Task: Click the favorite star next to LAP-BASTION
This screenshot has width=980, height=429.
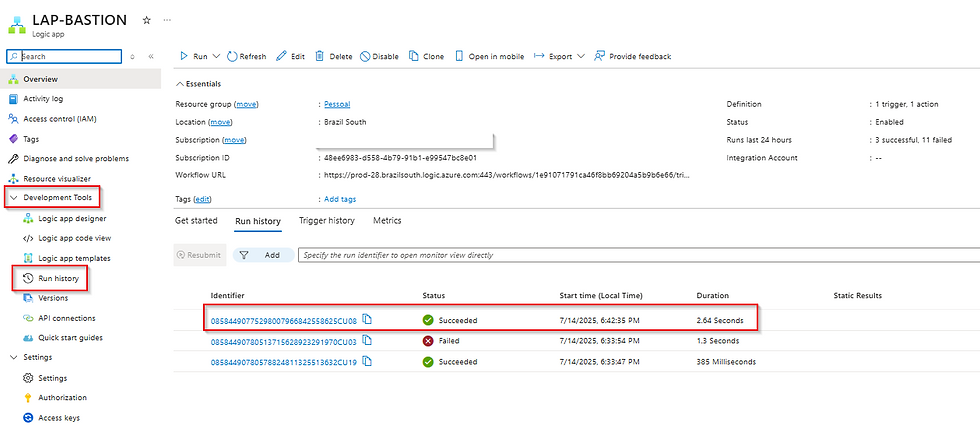Action: point(146,20)
